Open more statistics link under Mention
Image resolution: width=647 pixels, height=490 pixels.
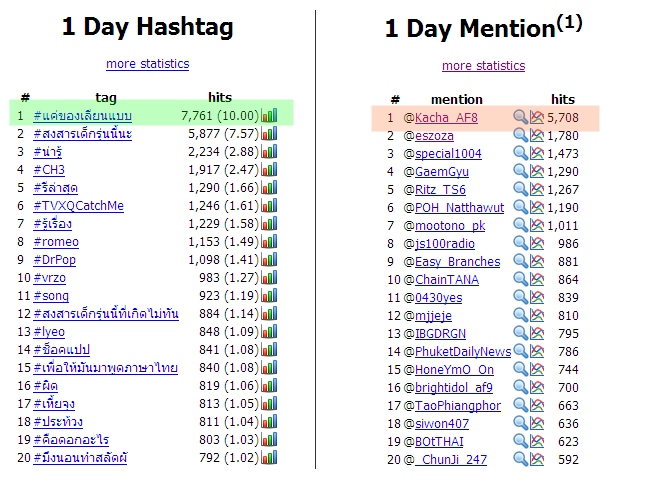pyautogui.click(x=484, y=66)
